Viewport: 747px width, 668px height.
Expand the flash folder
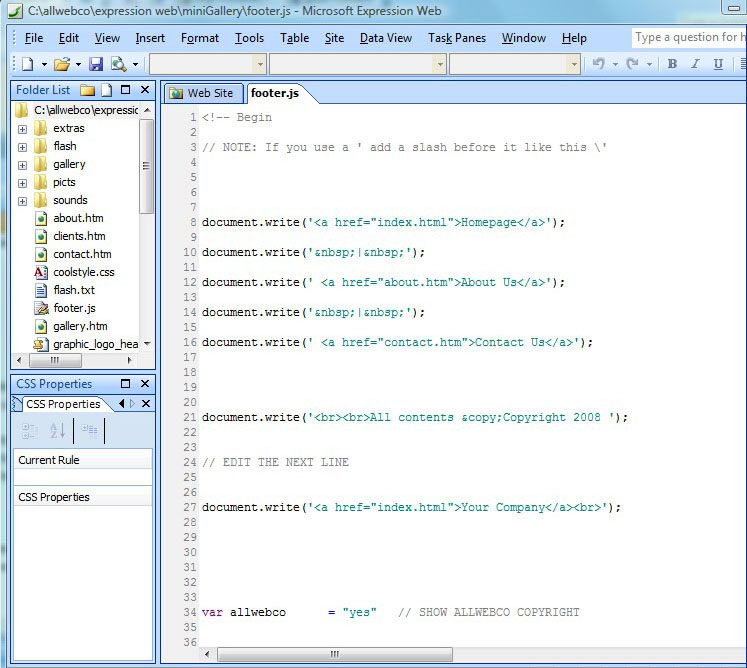click(22, 147)
